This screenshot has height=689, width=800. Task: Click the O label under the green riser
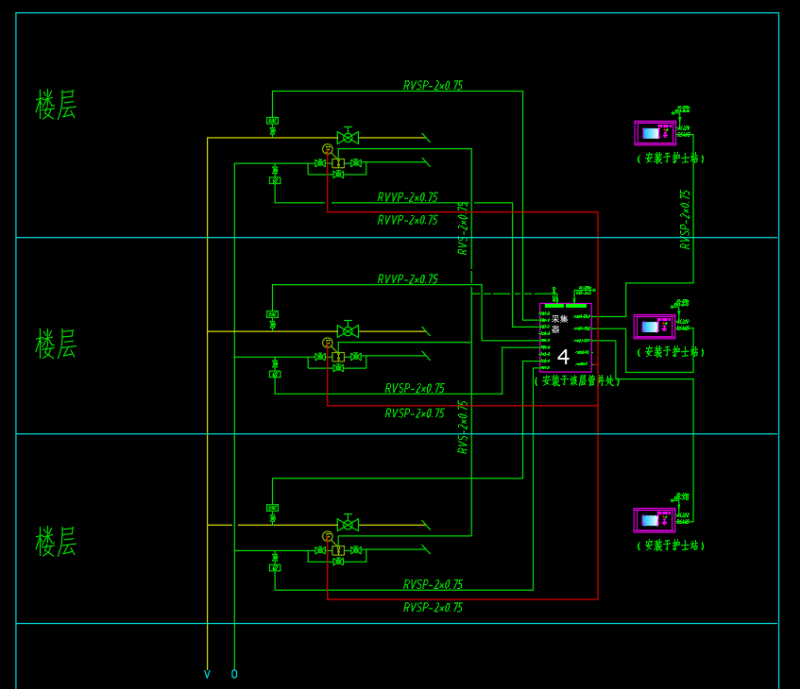[234, 674]
